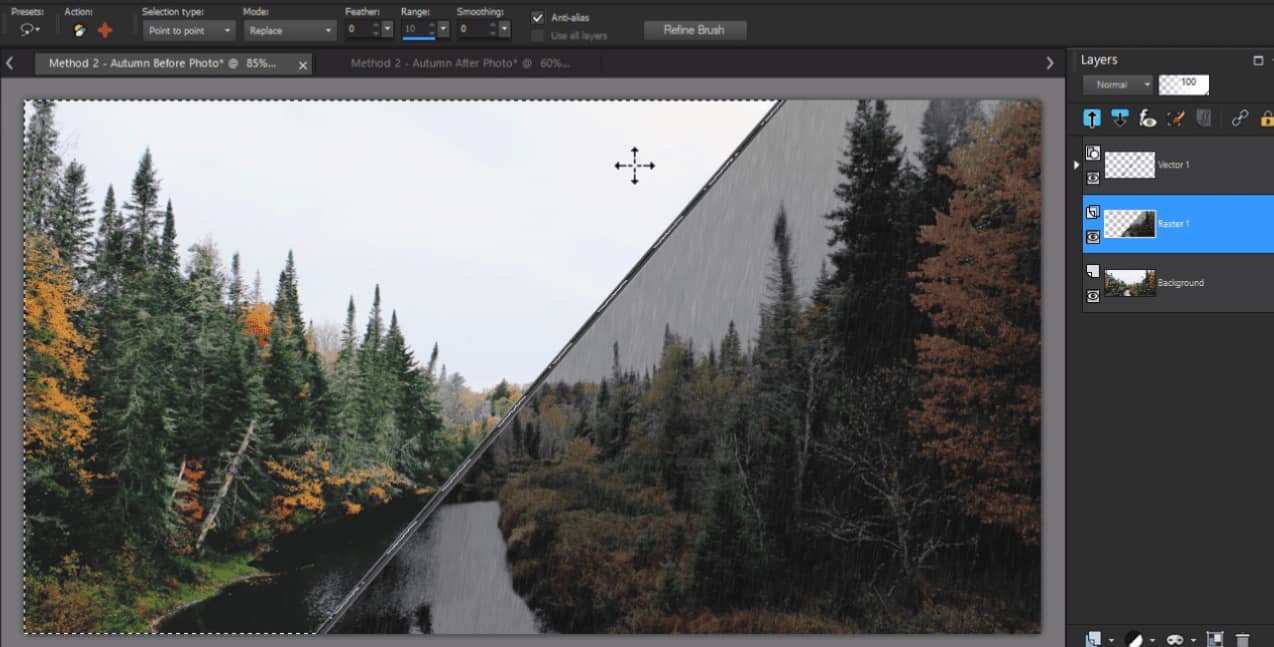Click the New Mask Layer icon

point(1174,638)
